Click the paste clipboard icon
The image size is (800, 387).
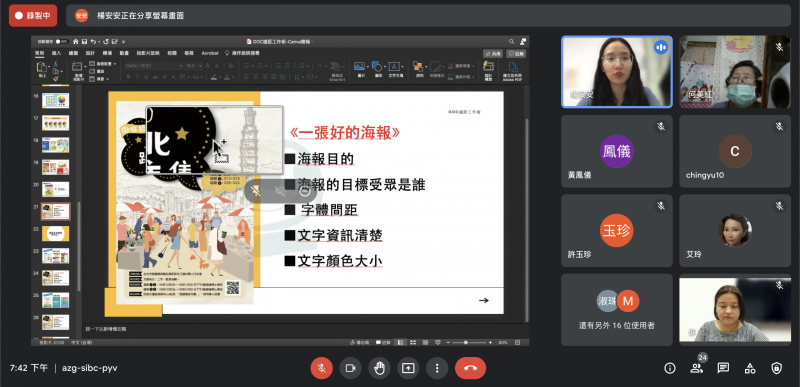pyautogui.click(x=42, y=66)
